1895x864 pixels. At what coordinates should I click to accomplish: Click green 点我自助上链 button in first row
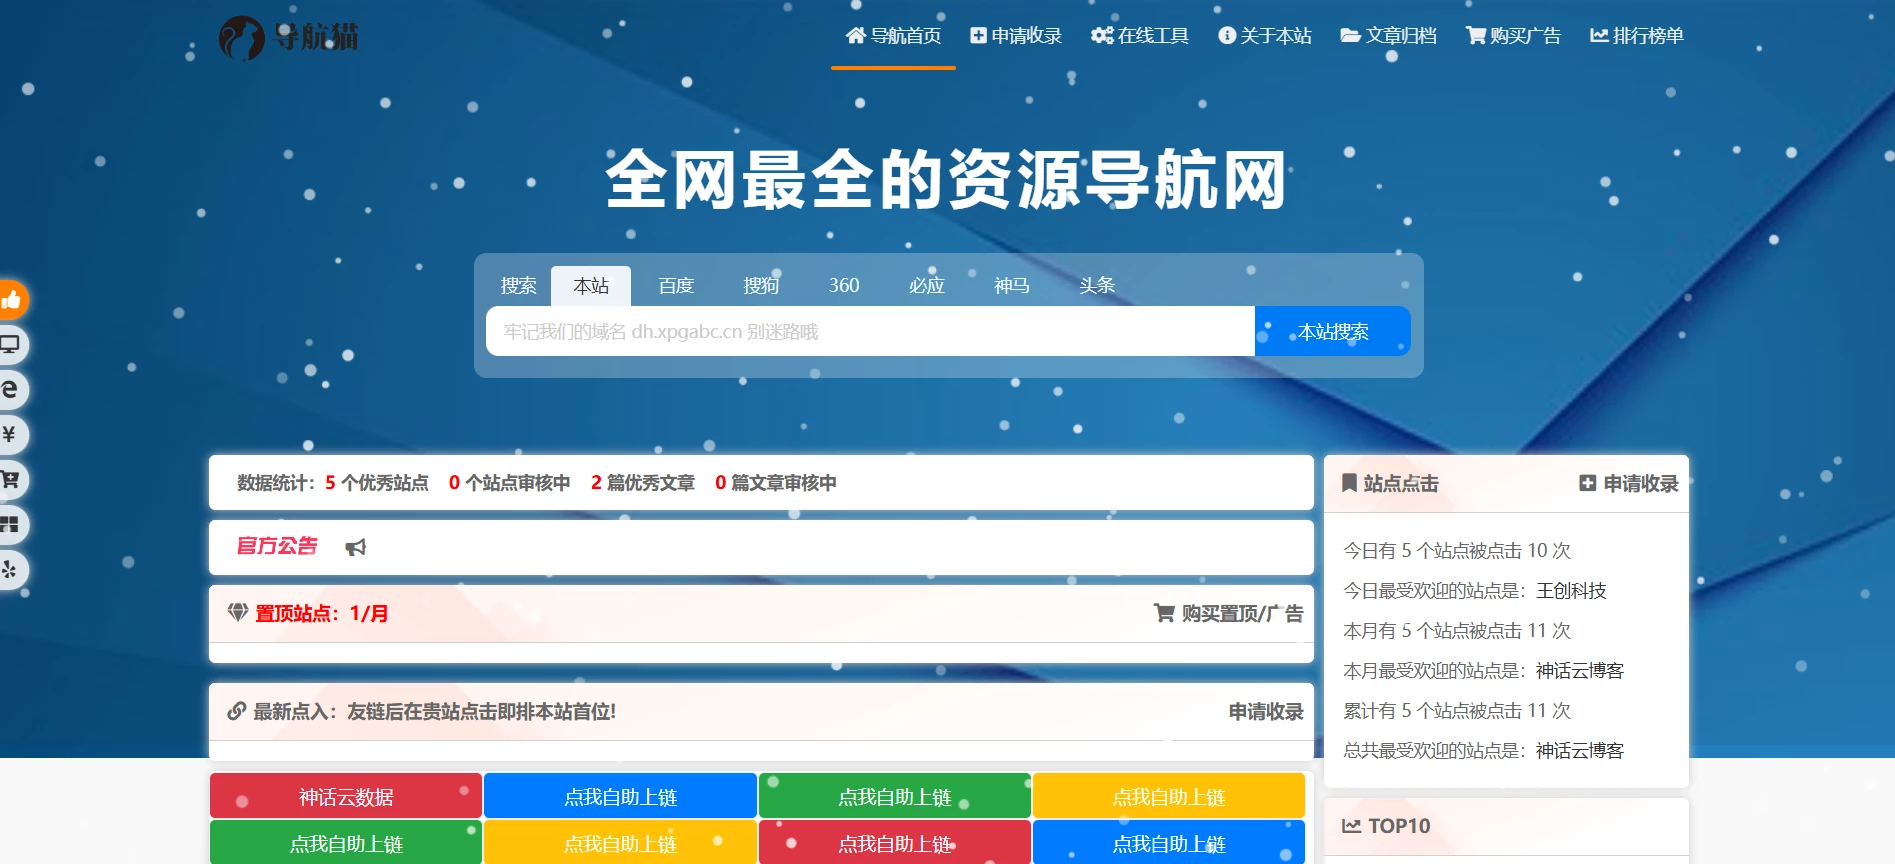[x=895, y=796]
